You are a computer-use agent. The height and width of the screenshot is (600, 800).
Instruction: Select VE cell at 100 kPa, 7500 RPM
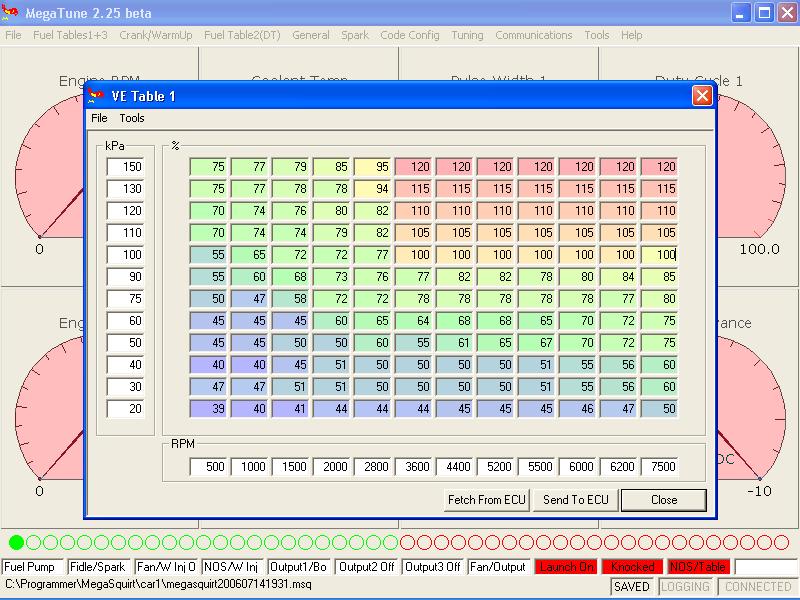tap(659, 255)
